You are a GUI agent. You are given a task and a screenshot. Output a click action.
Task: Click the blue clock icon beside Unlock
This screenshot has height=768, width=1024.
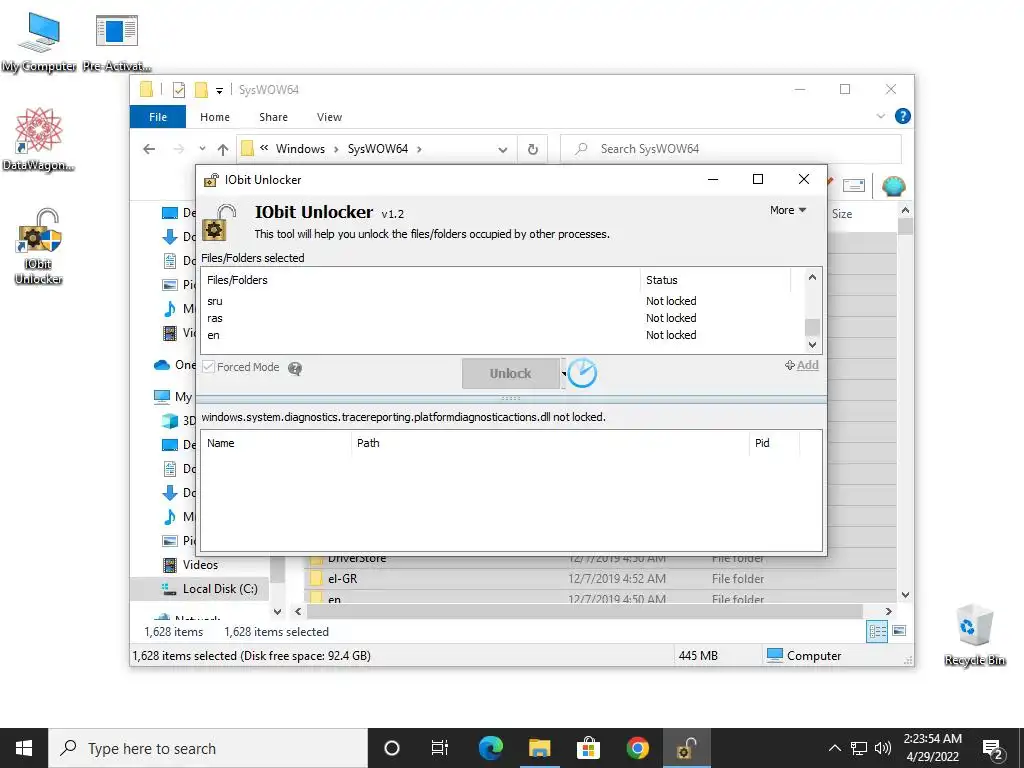point(582,373)
